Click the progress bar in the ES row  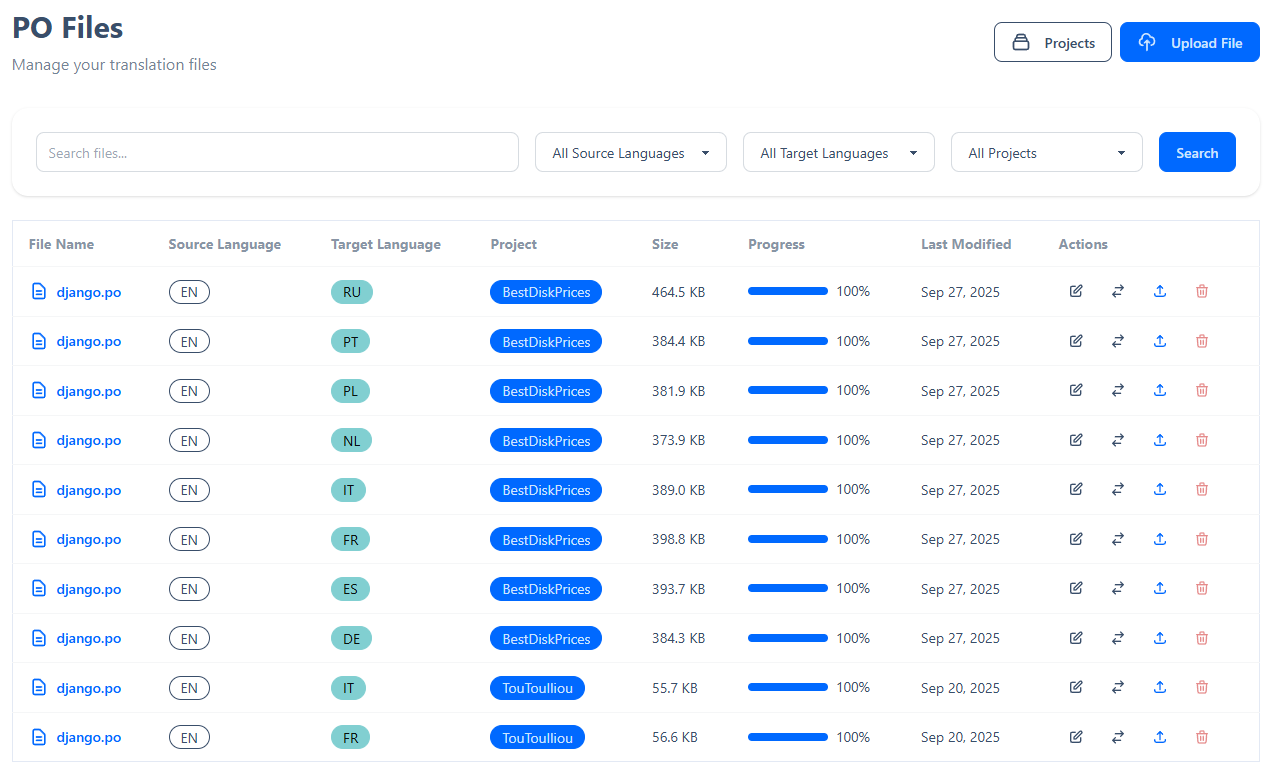[x=787, y=588]
